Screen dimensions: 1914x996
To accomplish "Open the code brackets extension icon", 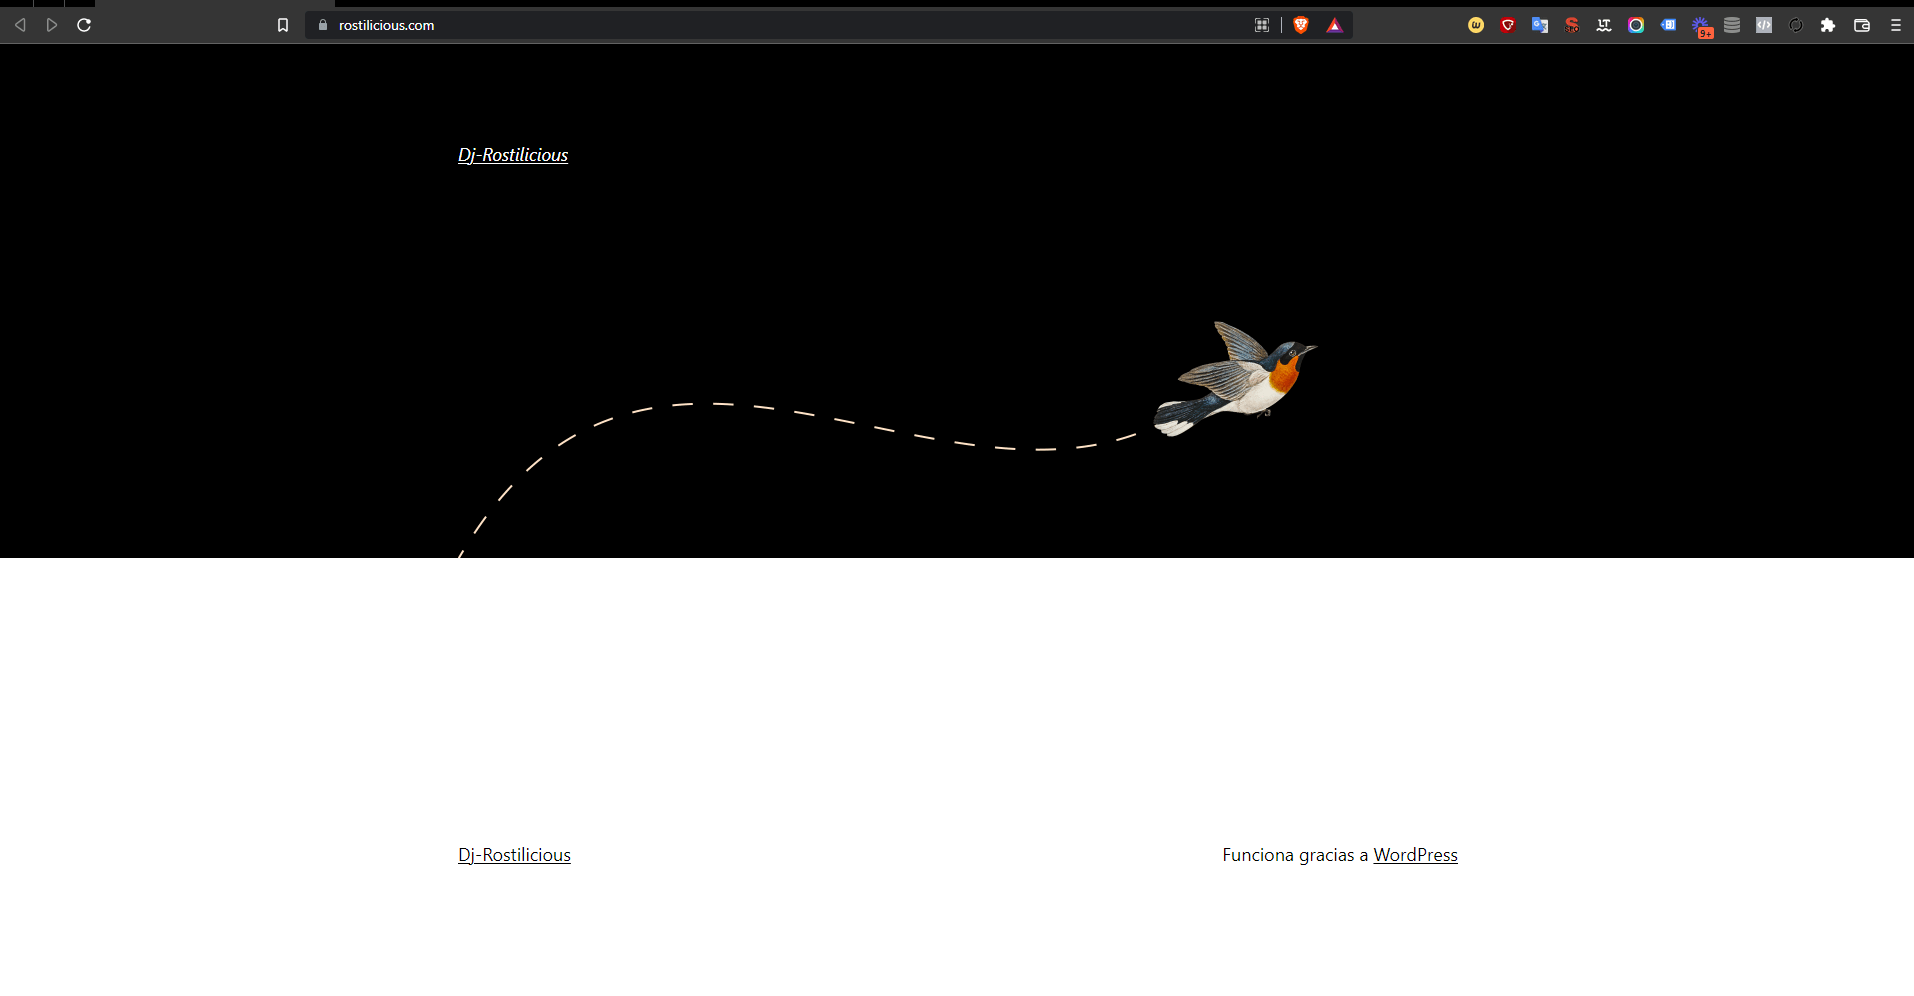I will [1764, 25].
